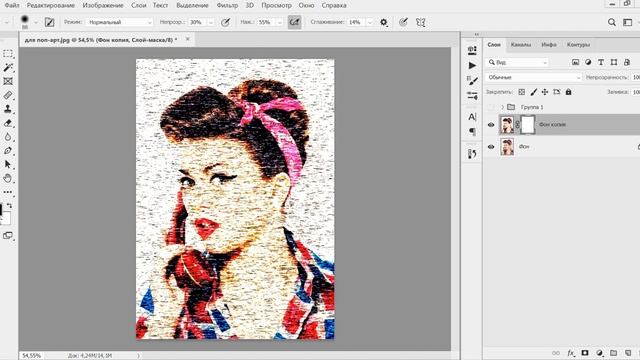Click the background white color swatch
The width and height of the screenshot is (640, 360).
pyautogui.click(x=6, y=218)
